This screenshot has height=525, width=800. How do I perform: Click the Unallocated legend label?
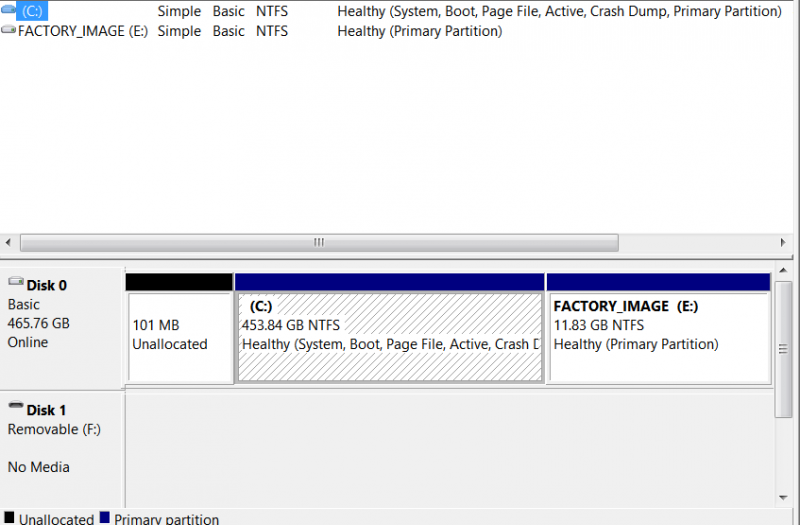coord(57,519)
